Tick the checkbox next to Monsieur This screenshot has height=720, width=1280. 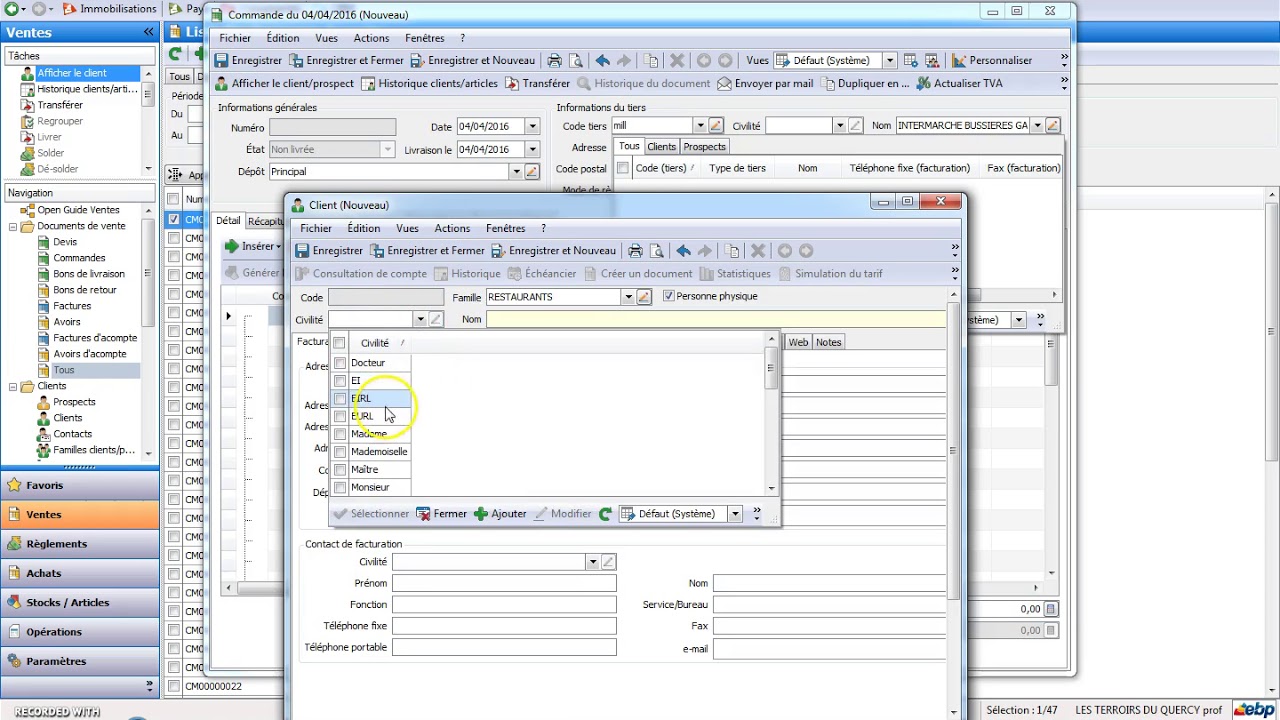click(340, 488)
